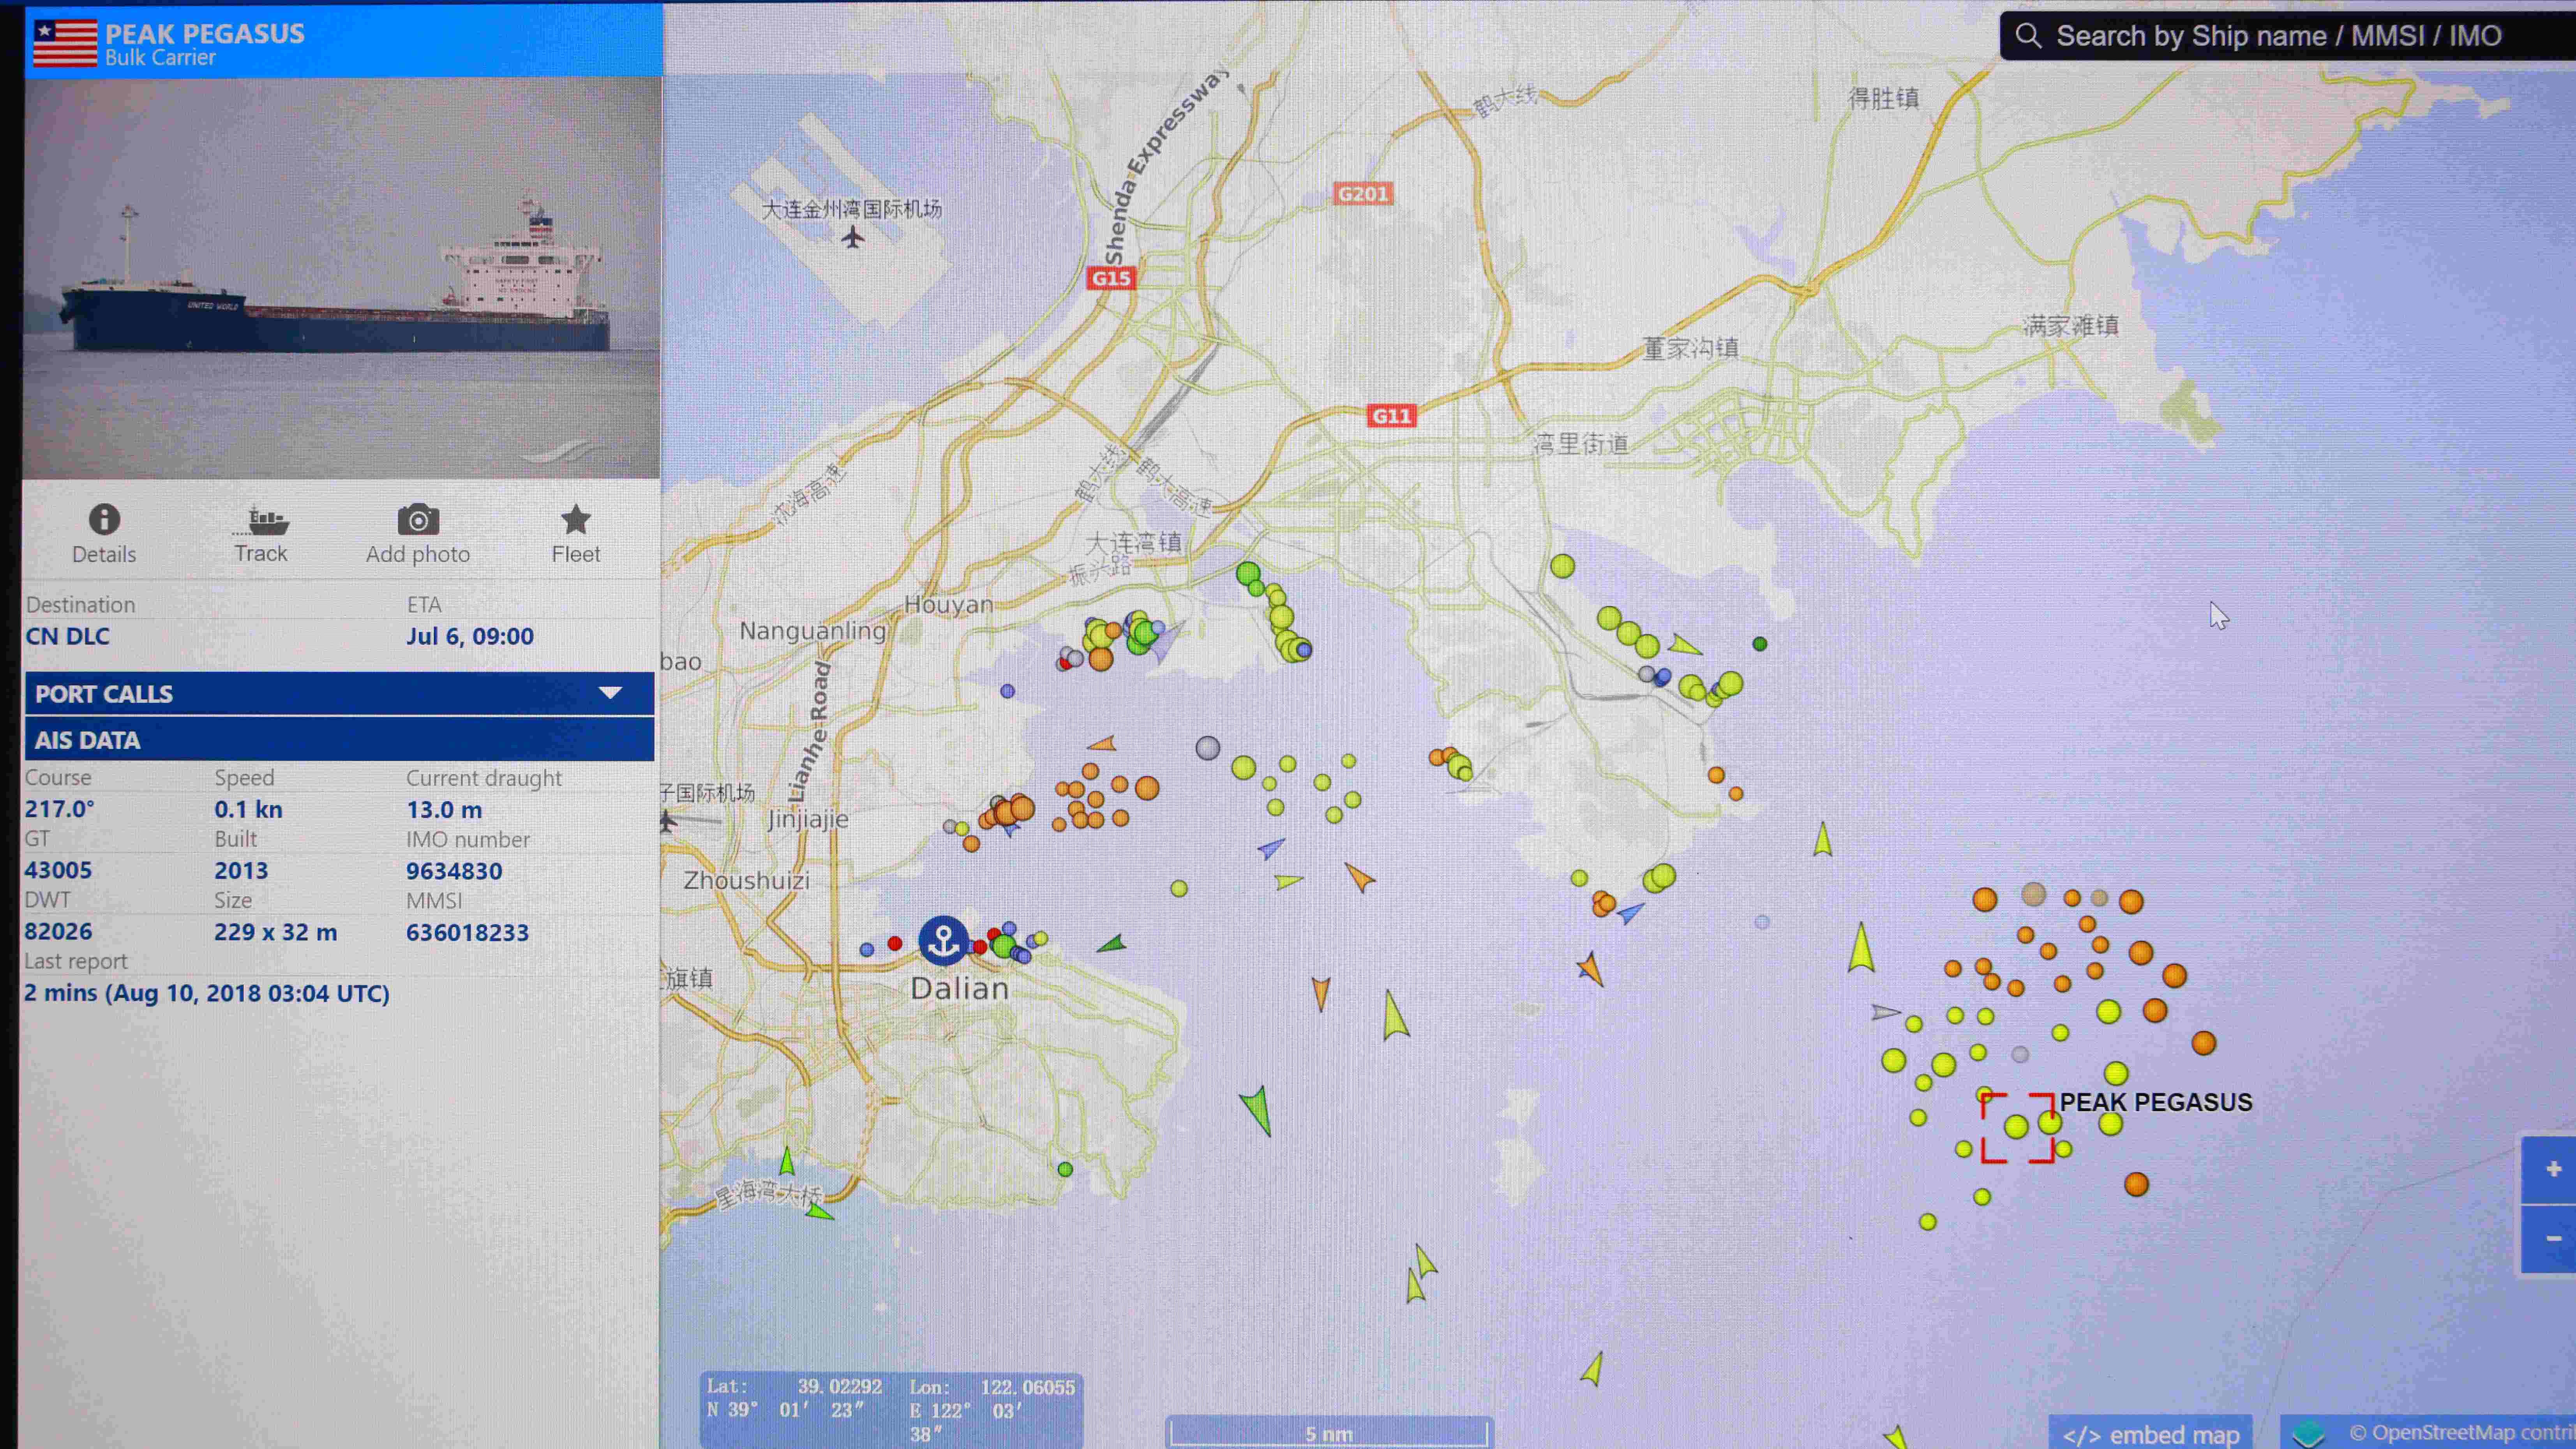Click the Lat/Lon coordinates readout
Image resolution: width=2576 pixels, height=1449 pixels.
point(891,1410)
